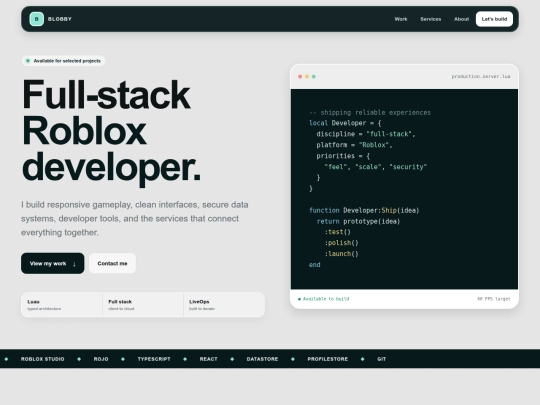
Task: Select the Full stack card
Action: (x=143, y=305)
